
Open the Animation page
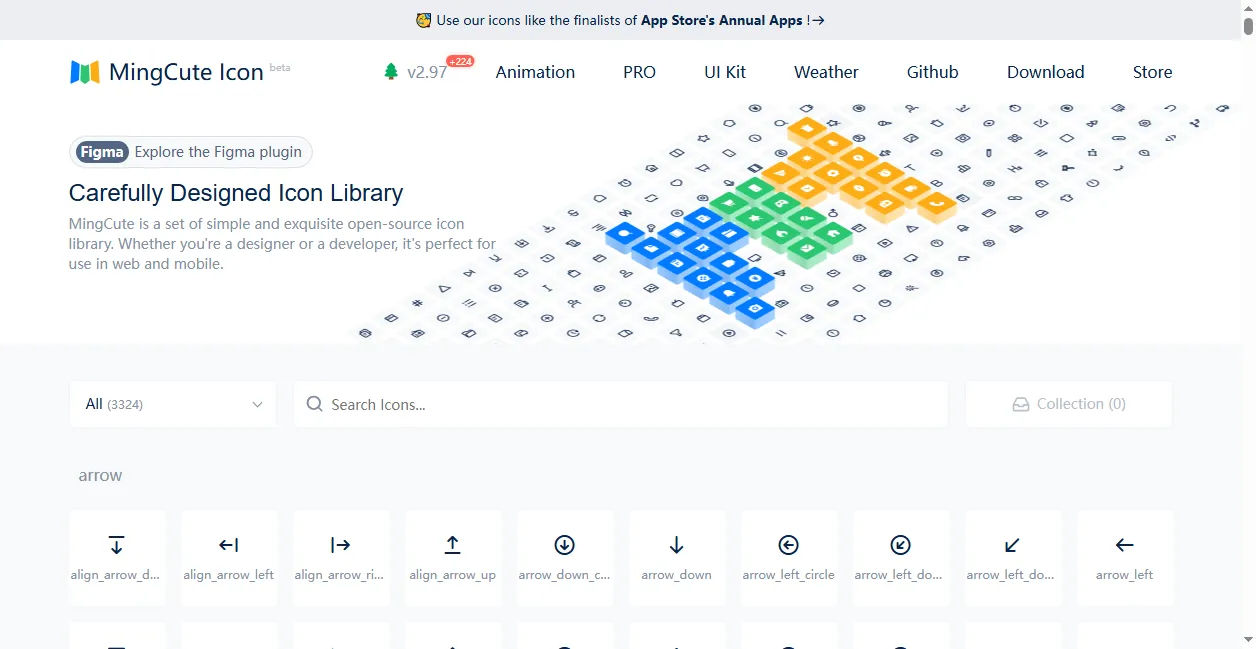tap(535, 72)
